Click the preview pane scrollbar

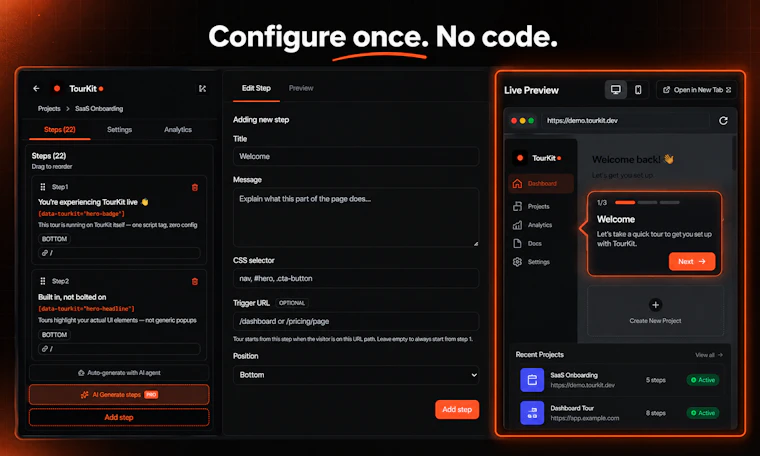tap(734, 153)
